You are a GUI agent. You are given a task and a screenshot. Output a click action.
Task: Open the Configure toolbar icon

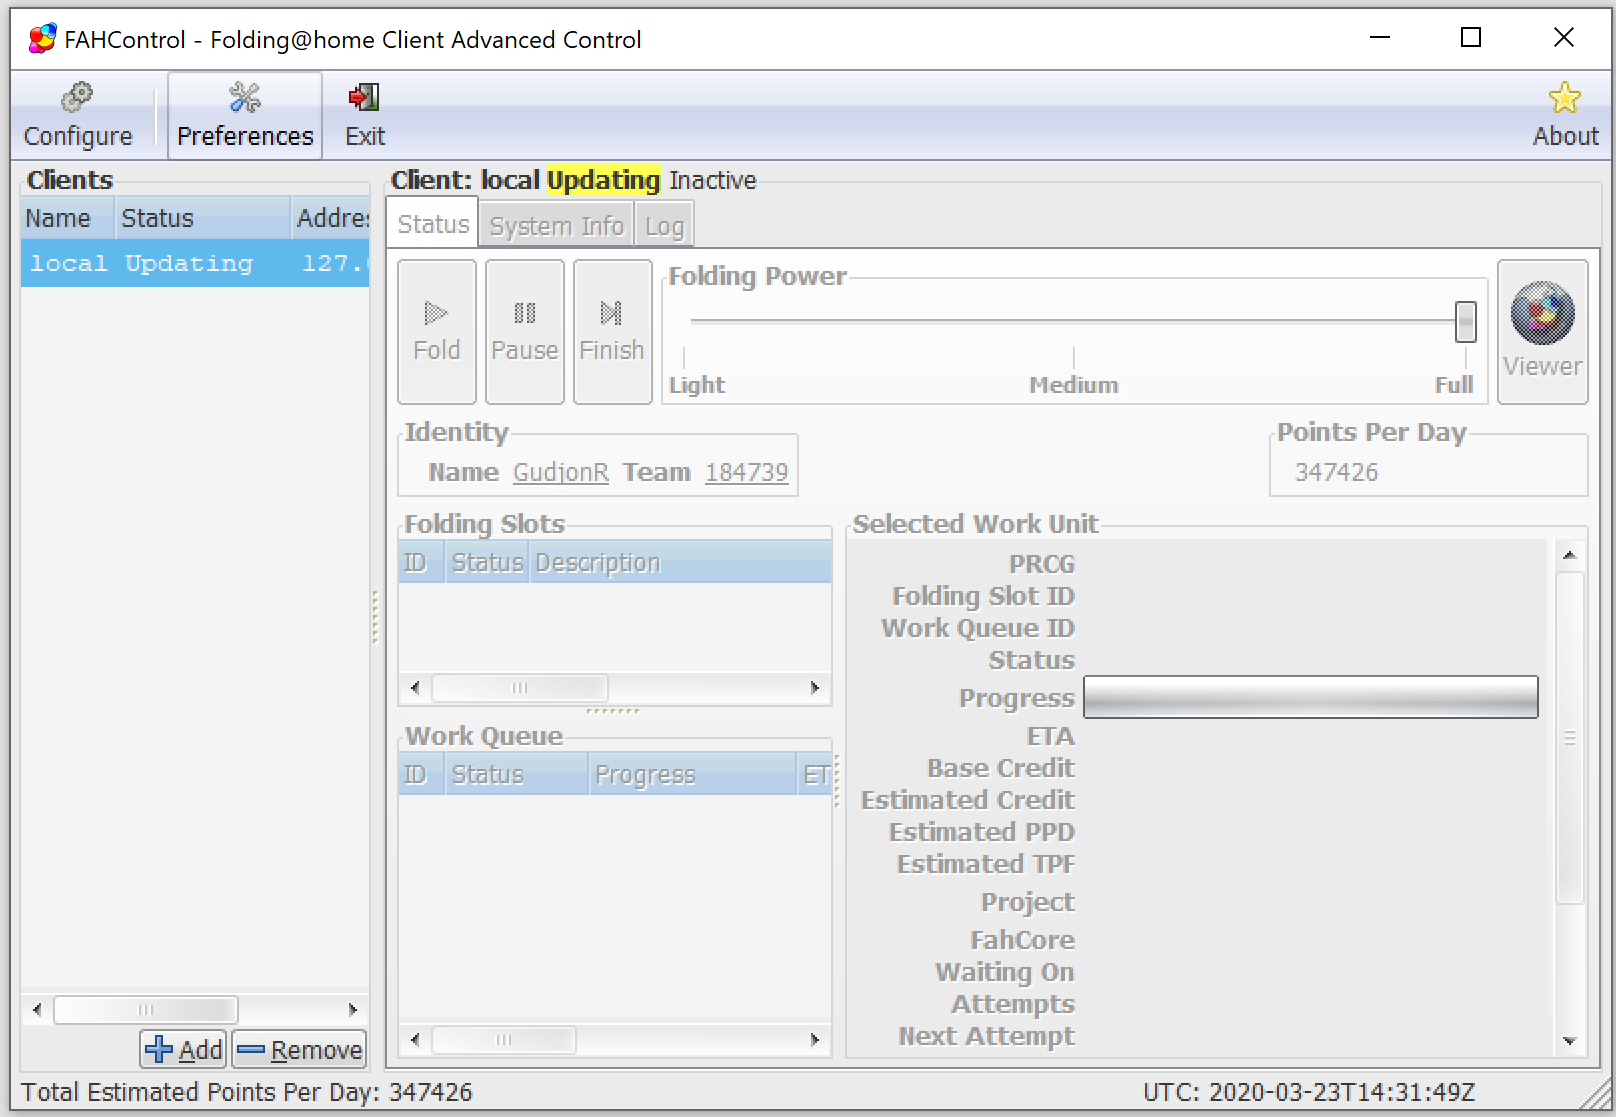[x=77, y=116]
